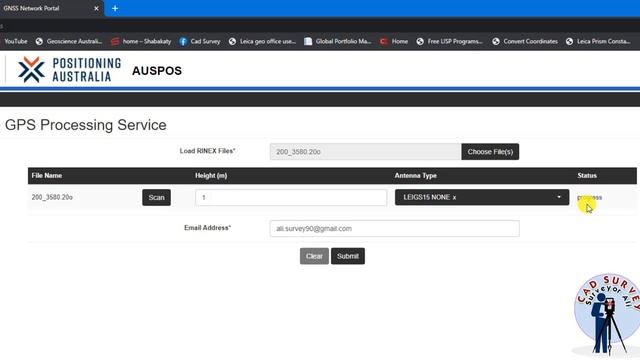The image size is (640, 360).
Task: Open Home bookmark with red icon
Action: (394, 41)
